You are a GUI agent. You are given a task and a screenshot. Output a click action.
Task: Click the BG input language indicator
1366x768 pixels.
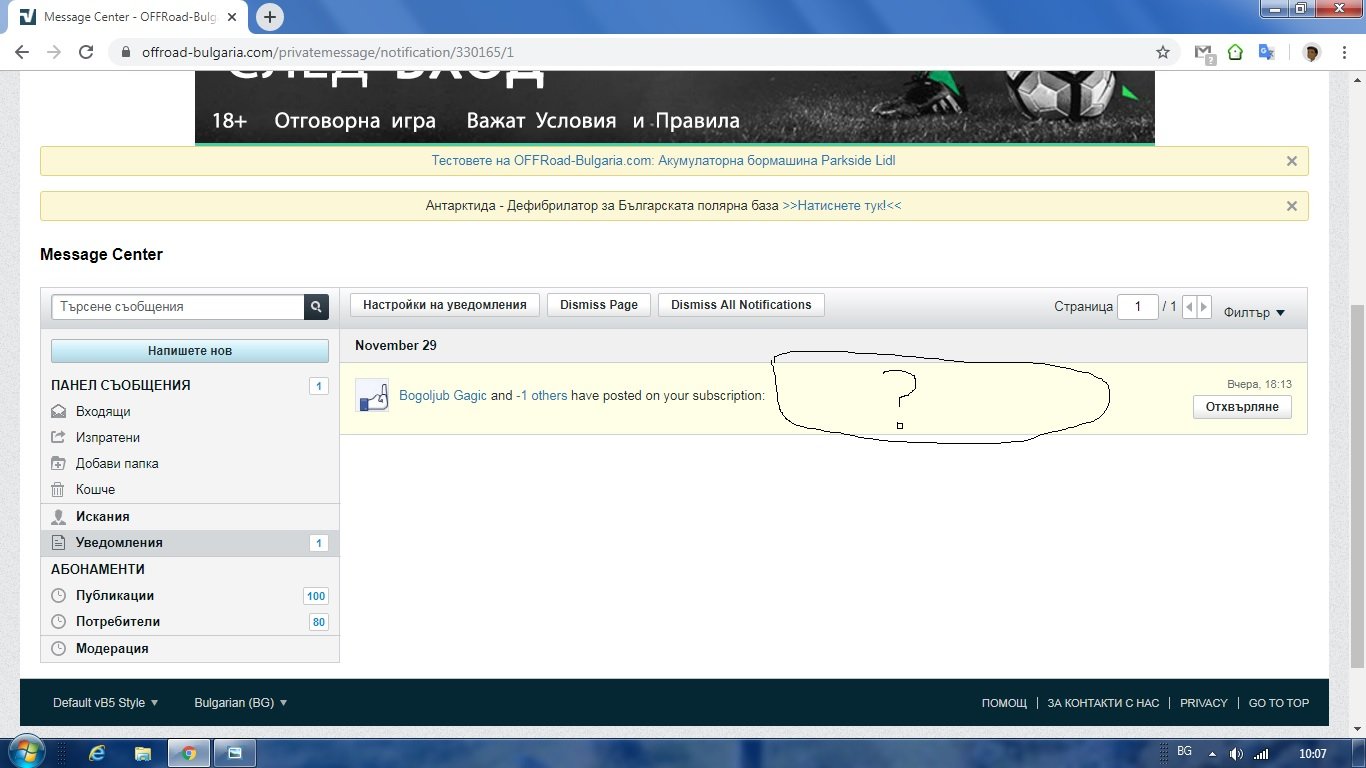coord(1185,751)
